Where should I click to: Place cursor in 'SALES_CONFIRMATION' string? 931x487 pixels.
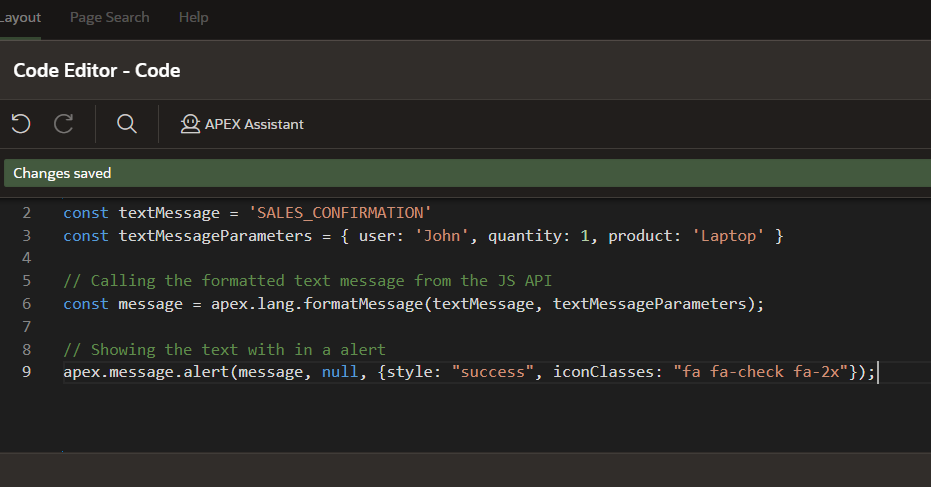(340, 212)
